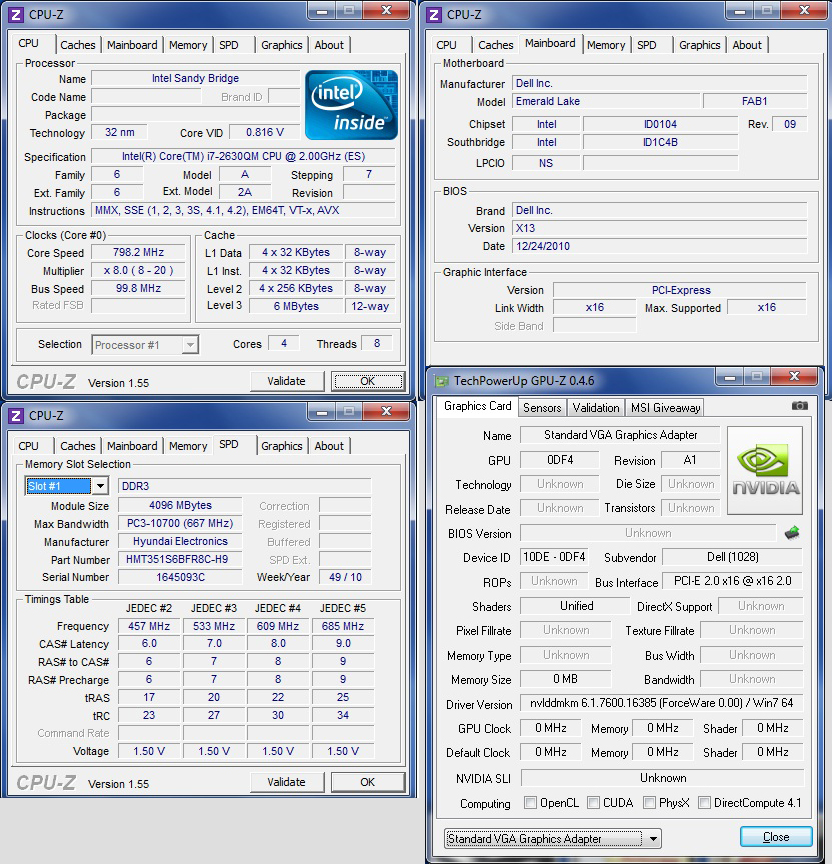Enable OpenCL computing support
832x864 pixels.
[x=530, y=803]
